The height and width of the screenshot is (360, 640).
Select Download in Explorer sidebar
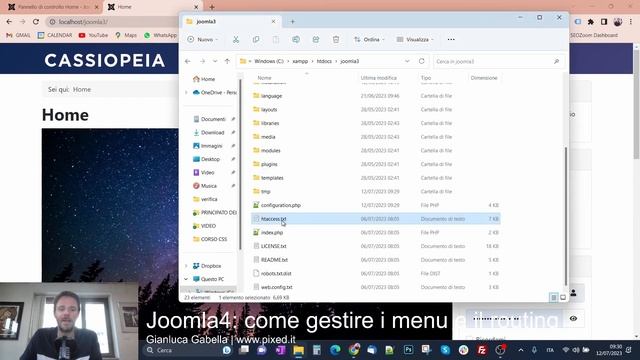[x=212, y=133]
